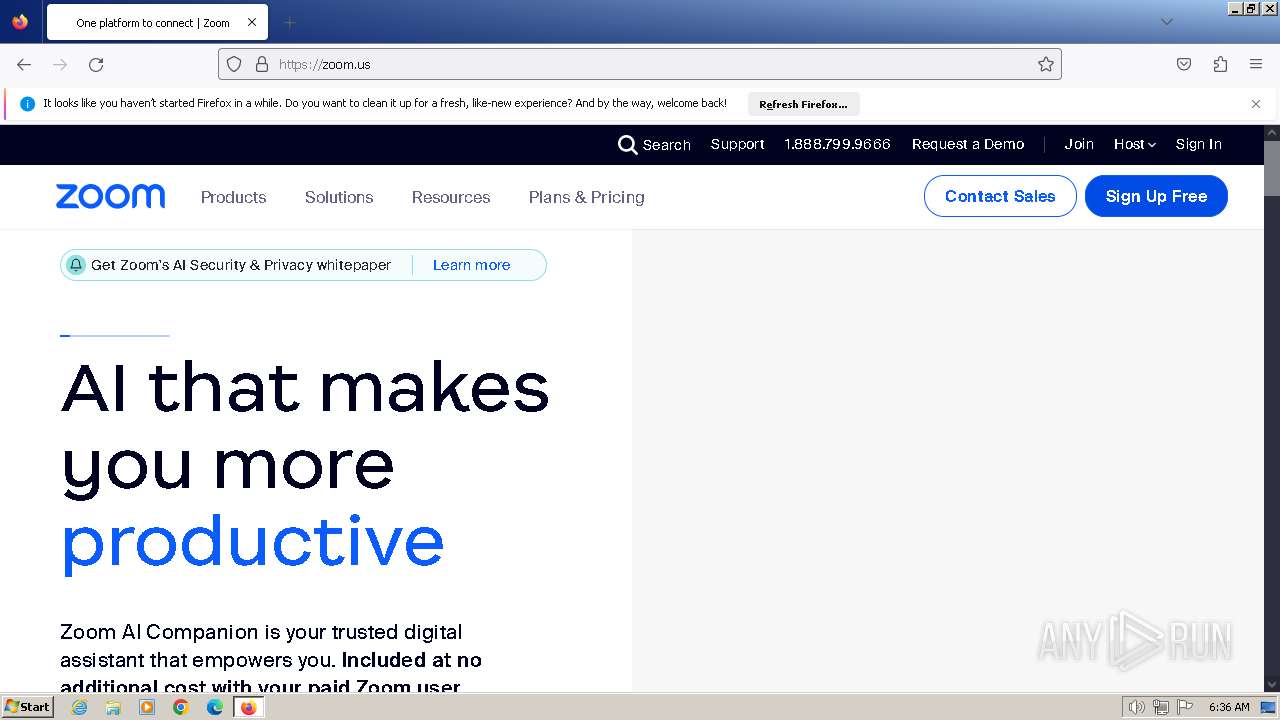Click the site security padlock icon
The width and height of the screenshot is (1280, 720).
click(x=262, y=64)
